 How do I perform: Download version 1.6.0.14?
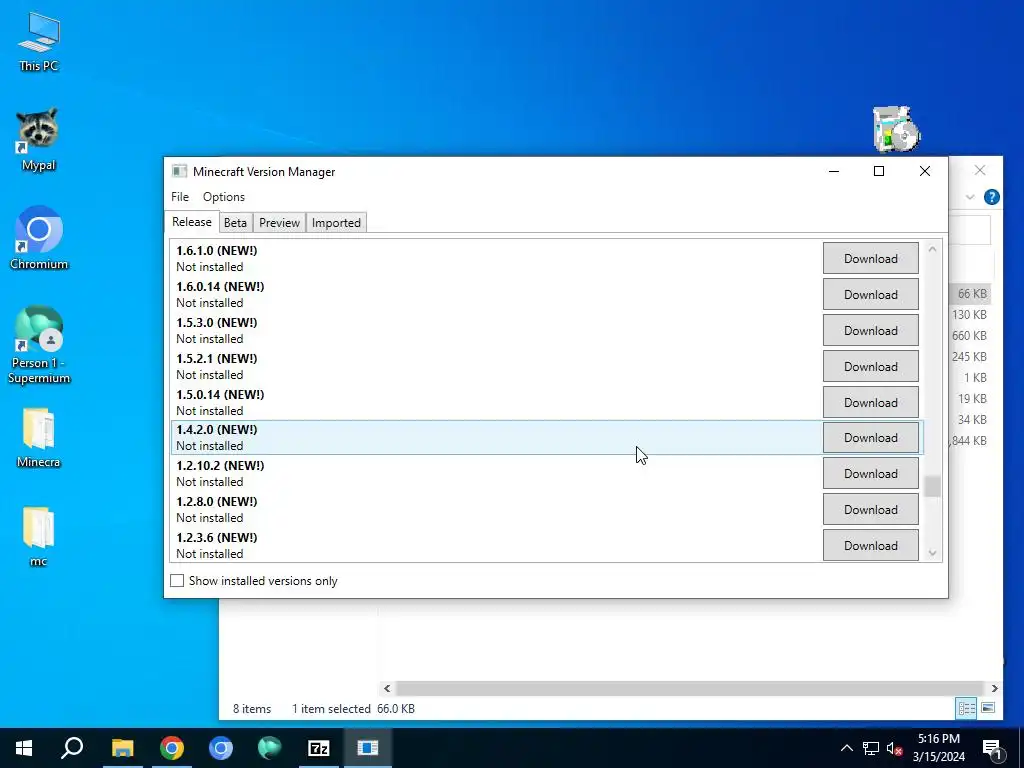point(871,295)
